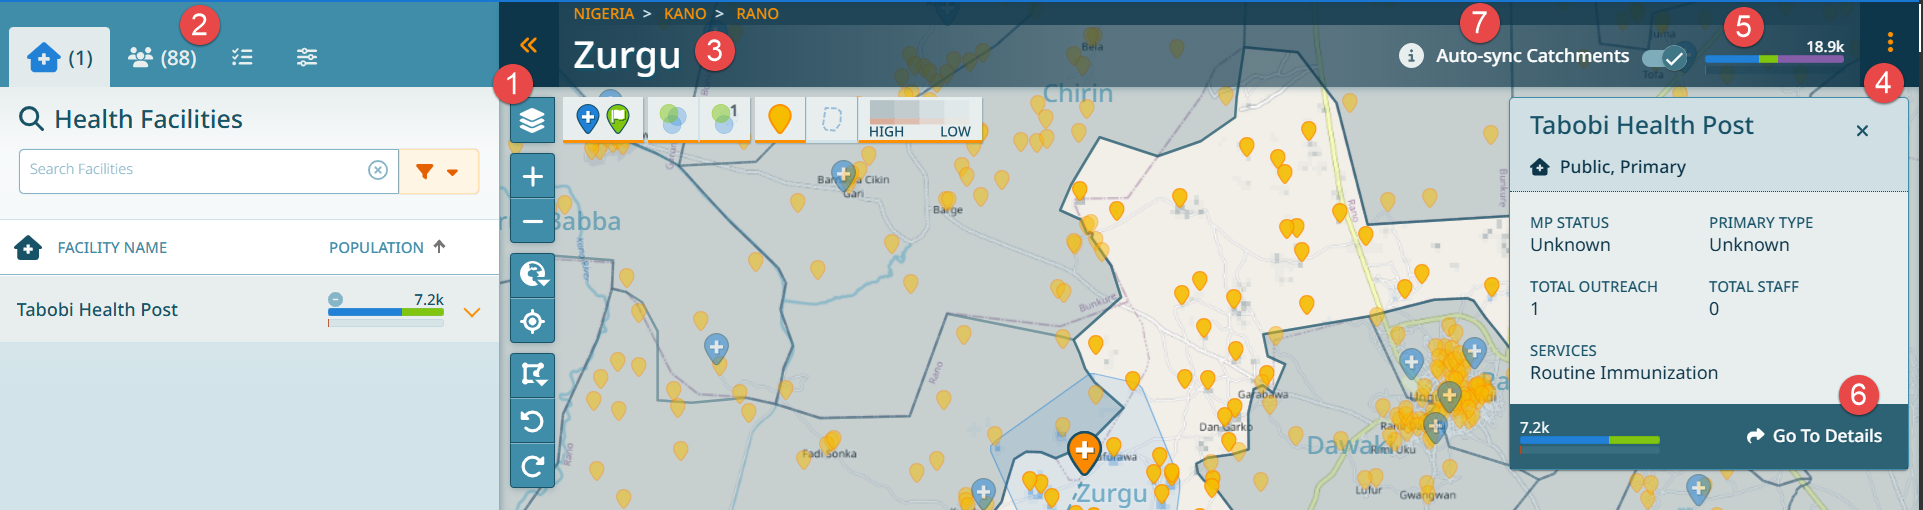This screenshot has height=510, width=1923.
Task: Select Tabobi Health Post list row
Action: point(249,309)
